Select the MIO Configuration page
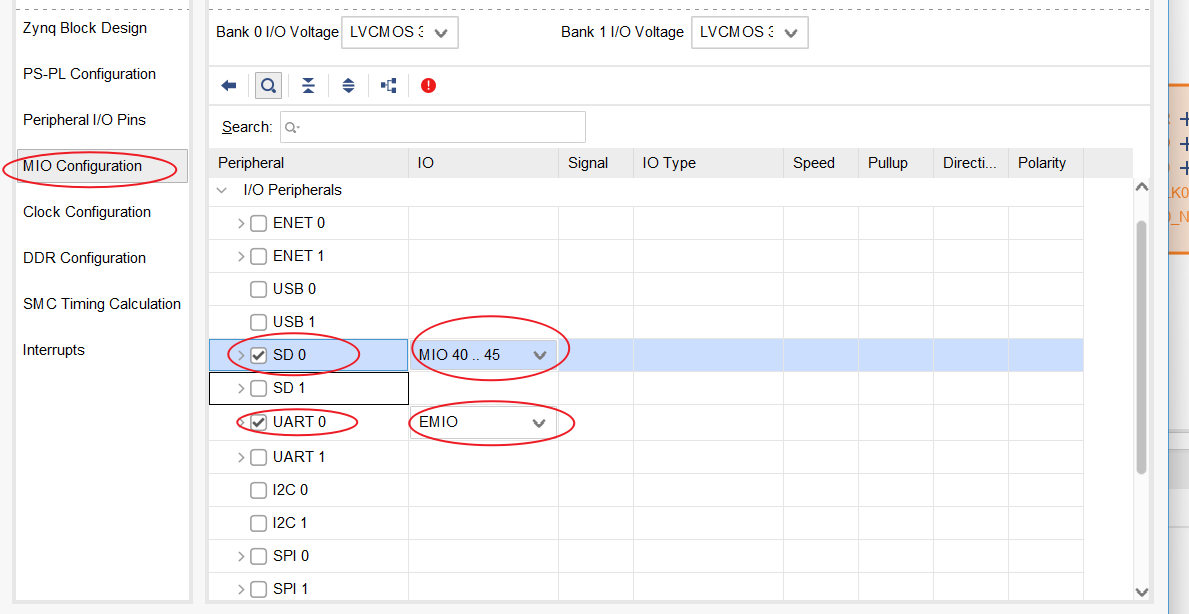 pyautogui.click(x=102, y=166)
